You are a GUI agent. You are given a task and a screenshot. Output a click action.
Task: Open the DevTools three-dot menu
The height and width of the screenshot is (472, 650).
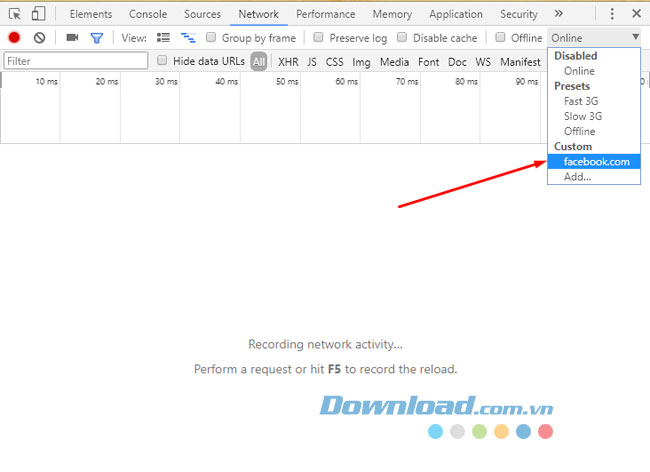click(x=612, y=14)
